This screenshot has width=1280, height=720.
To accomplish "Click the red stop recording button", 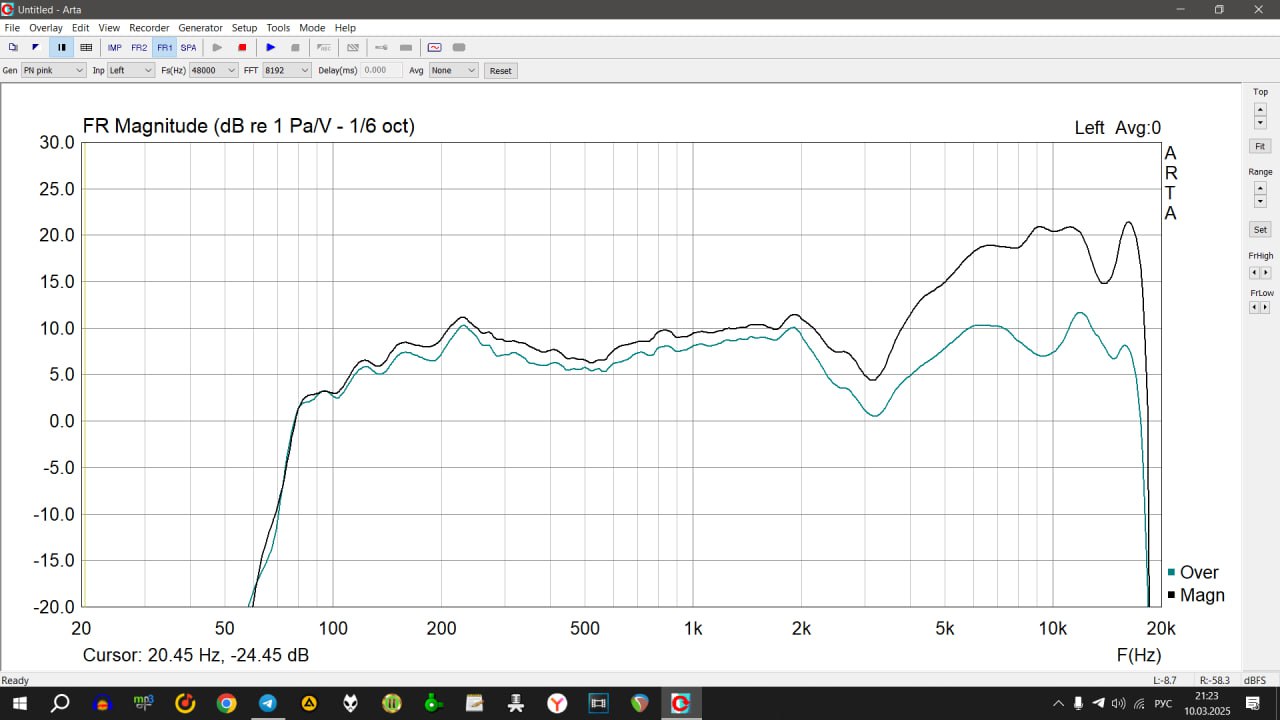I will click(242, 47).
